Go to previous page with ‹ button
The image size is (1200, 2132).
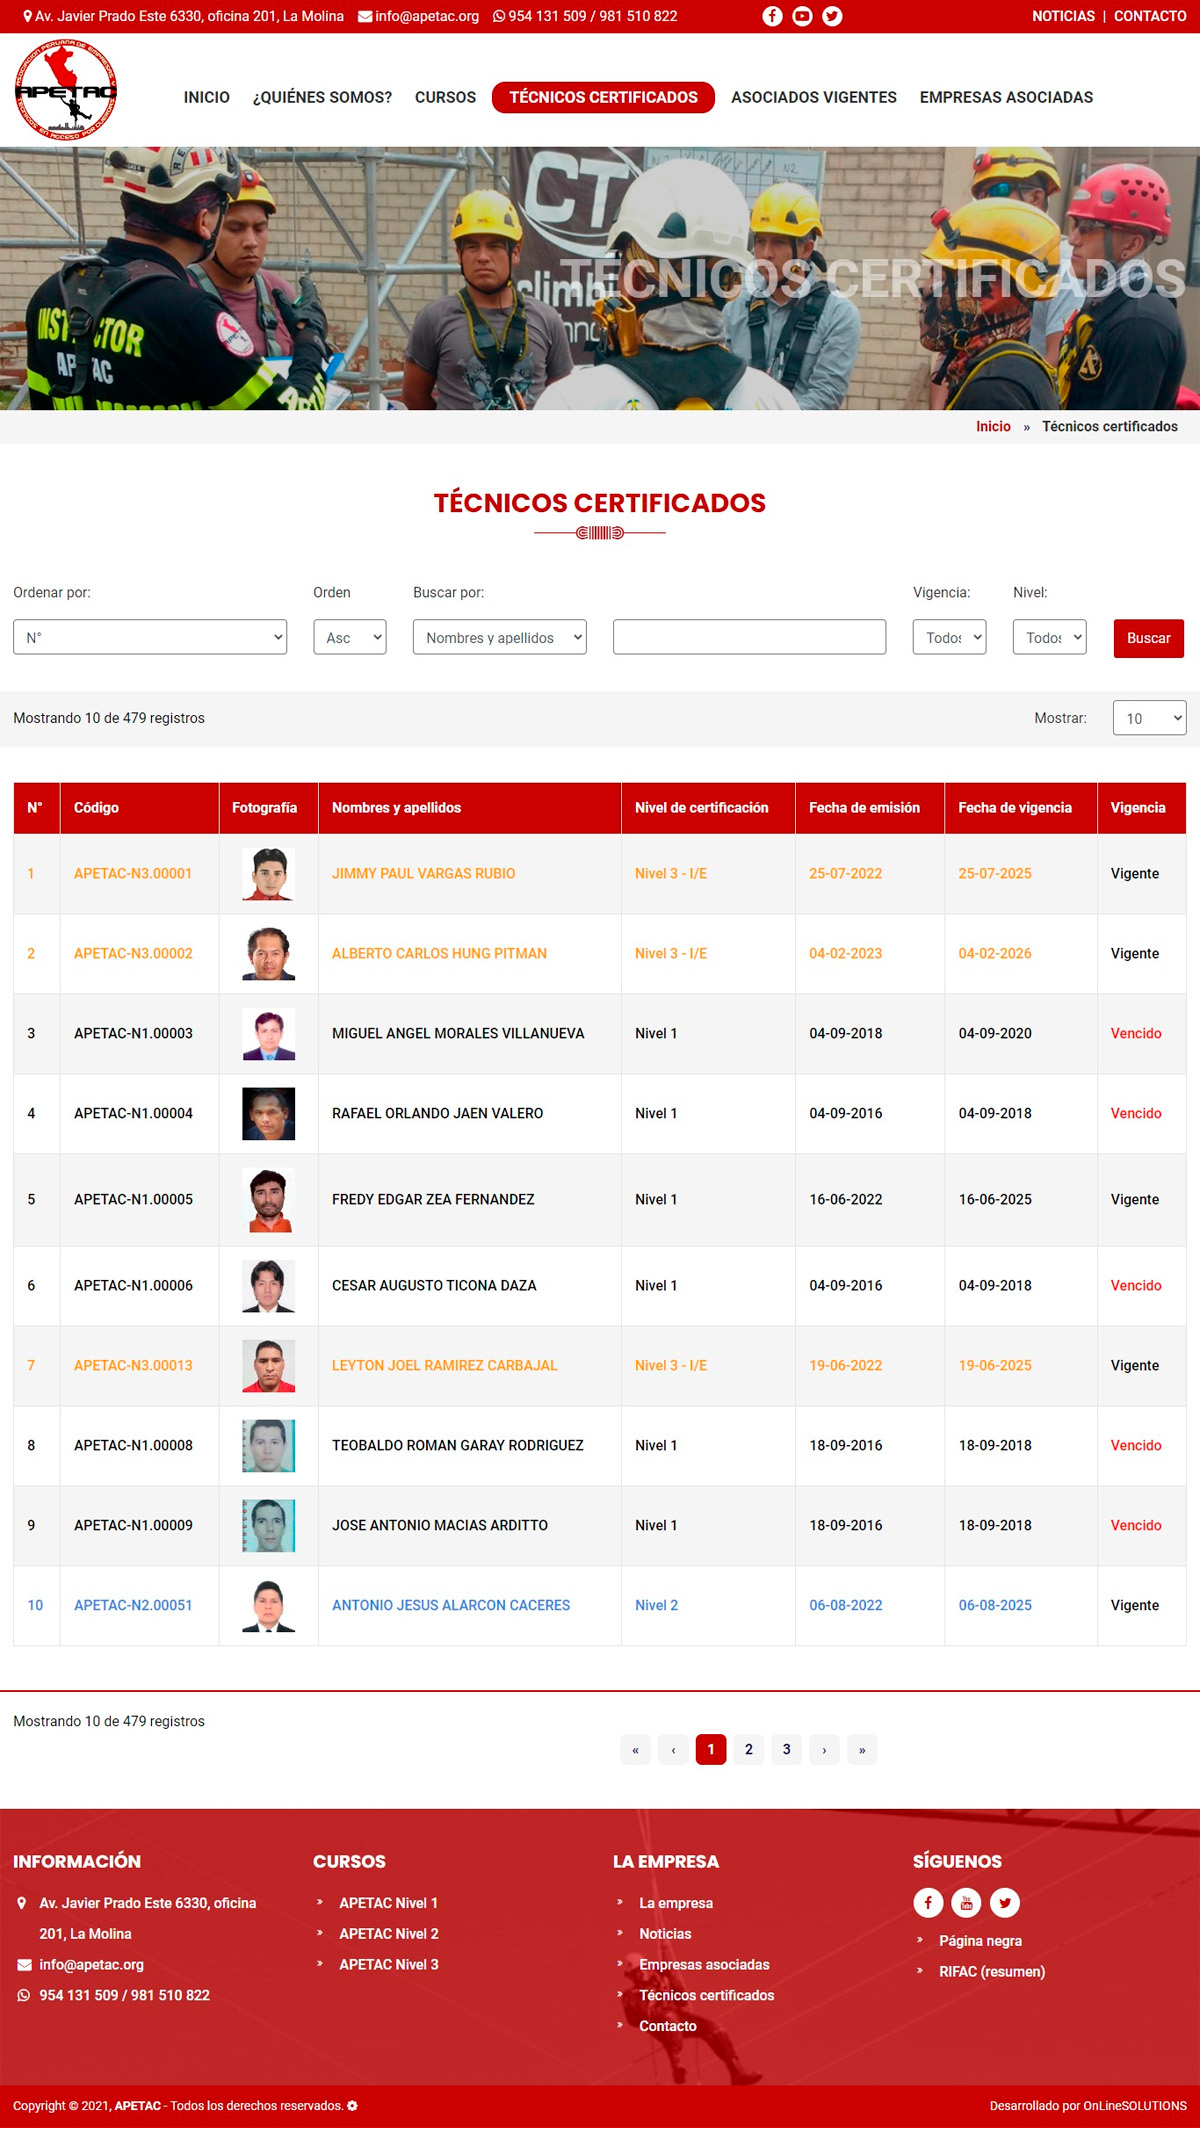[x=673, y=1749]
